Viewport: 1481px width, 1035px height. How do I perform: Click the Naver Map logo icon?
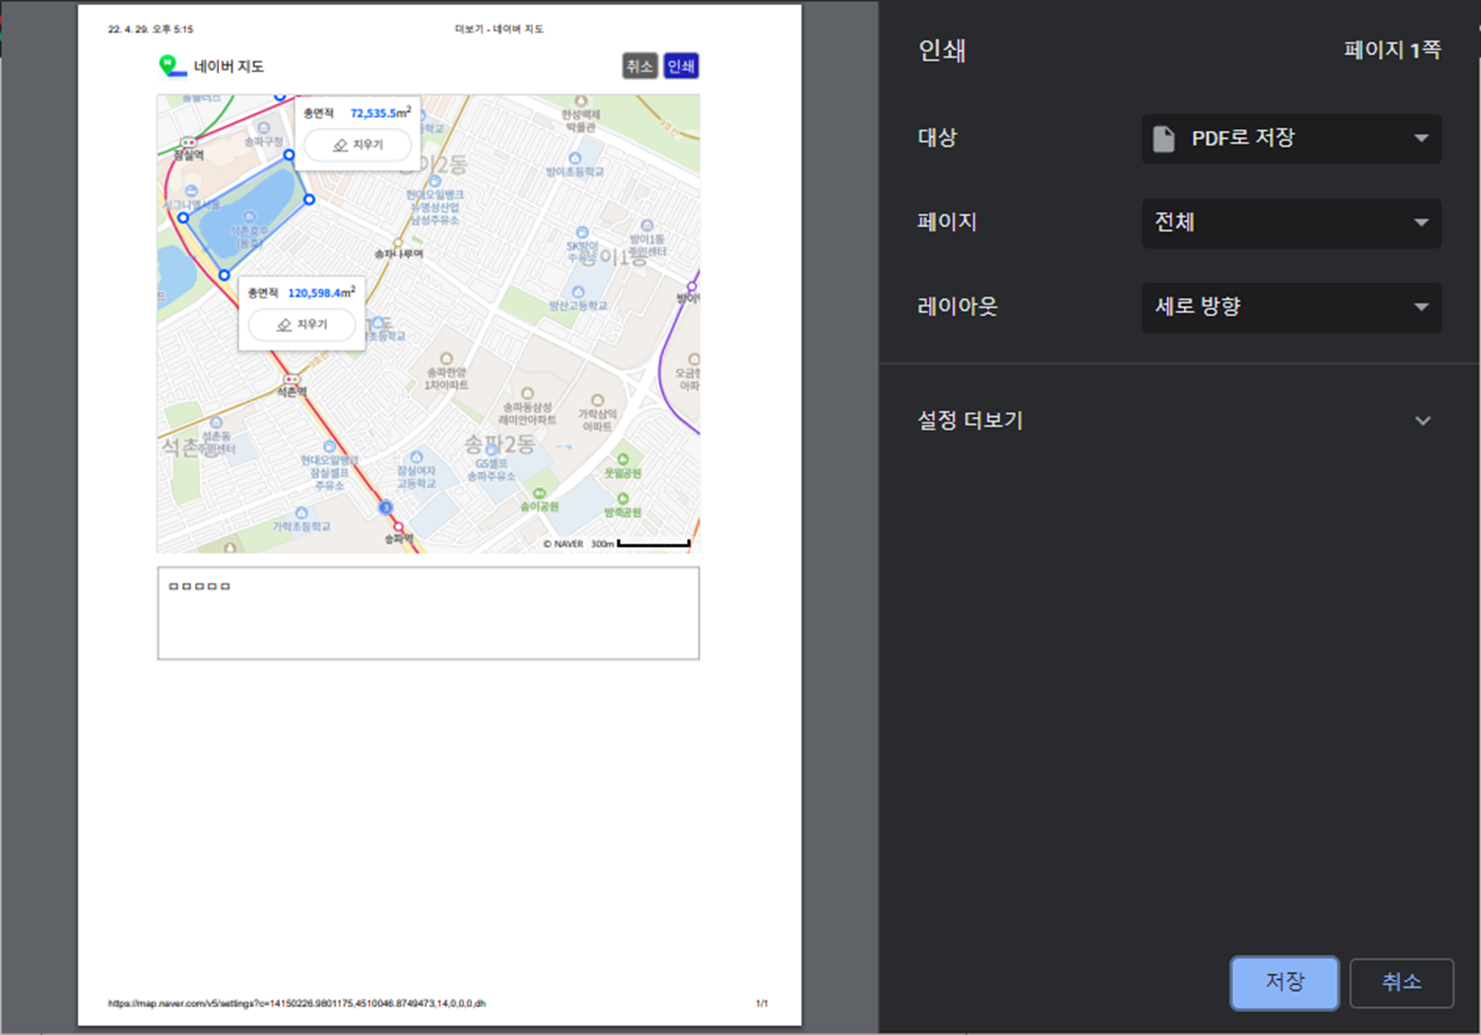click(172, 66)
